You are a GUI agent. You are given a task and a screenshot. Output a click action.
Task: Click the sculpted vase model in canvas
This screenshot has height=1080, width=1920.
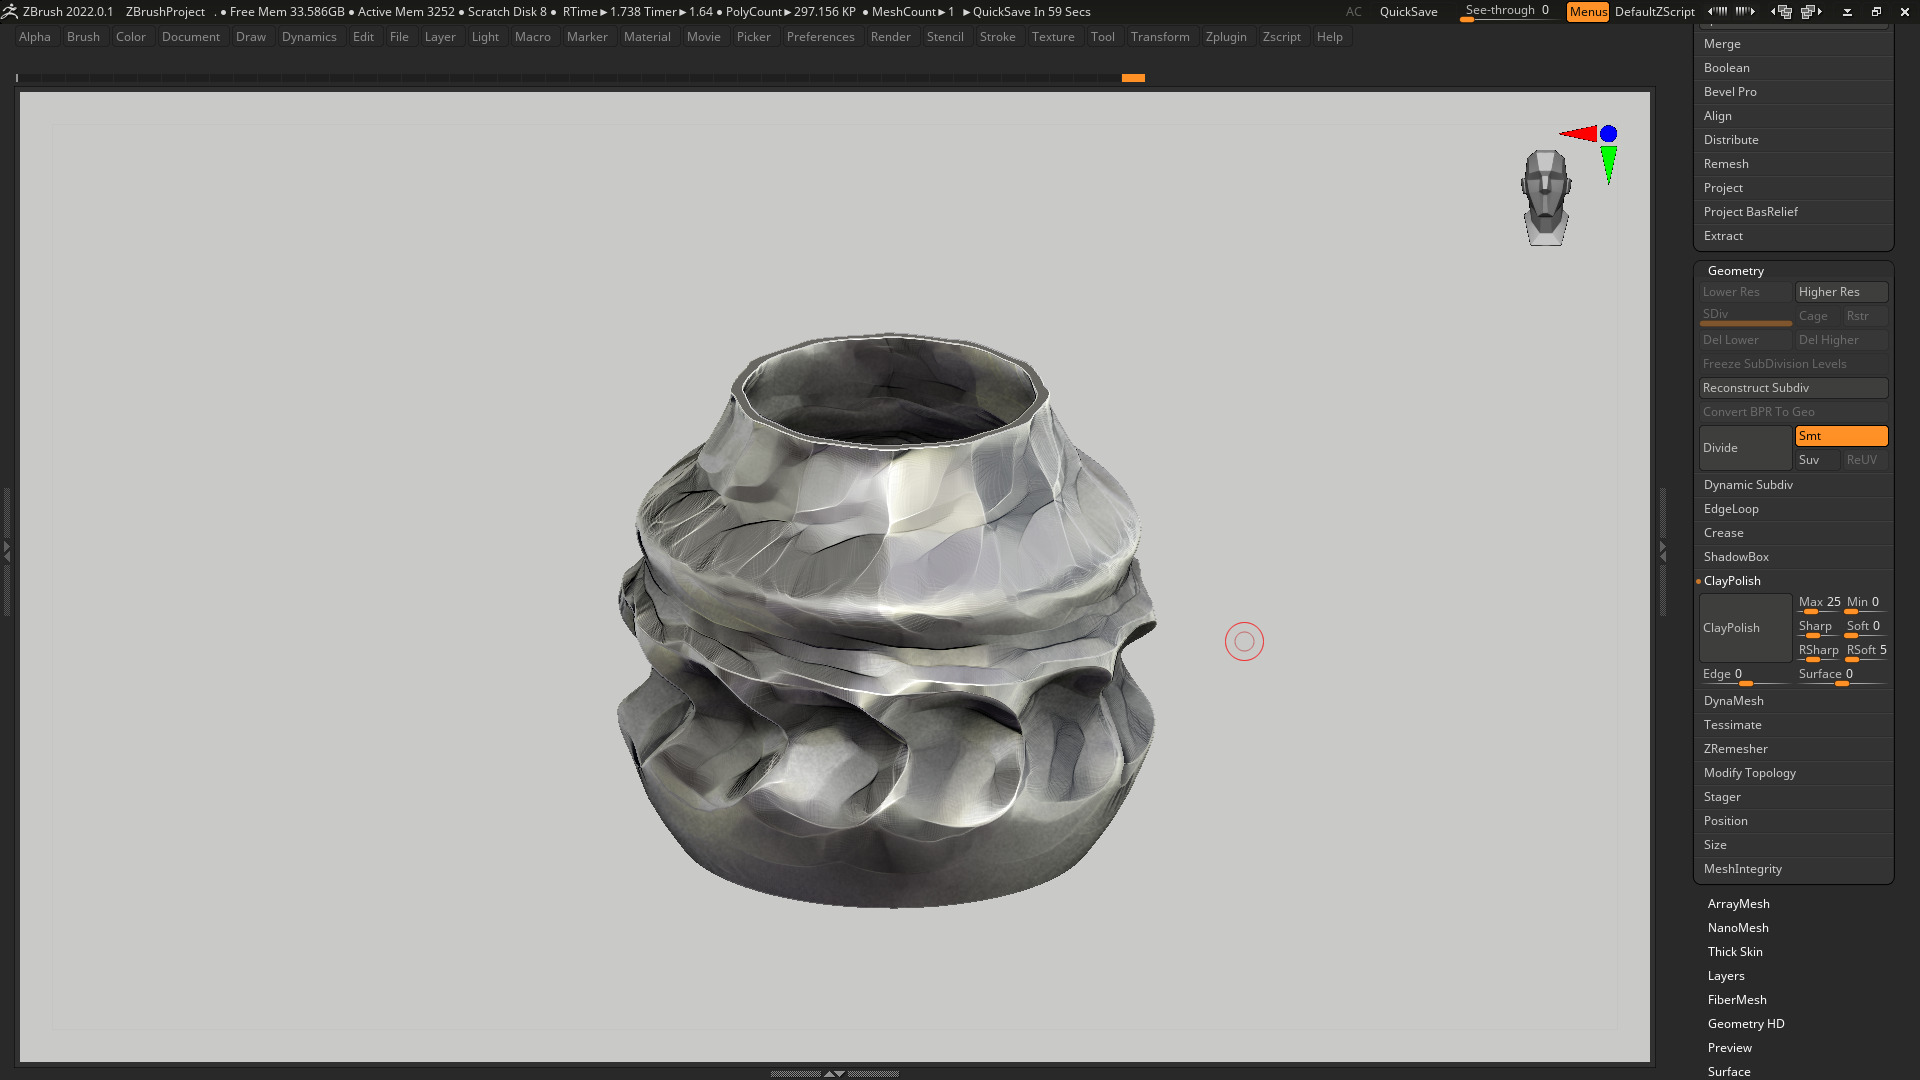point(886,620)
